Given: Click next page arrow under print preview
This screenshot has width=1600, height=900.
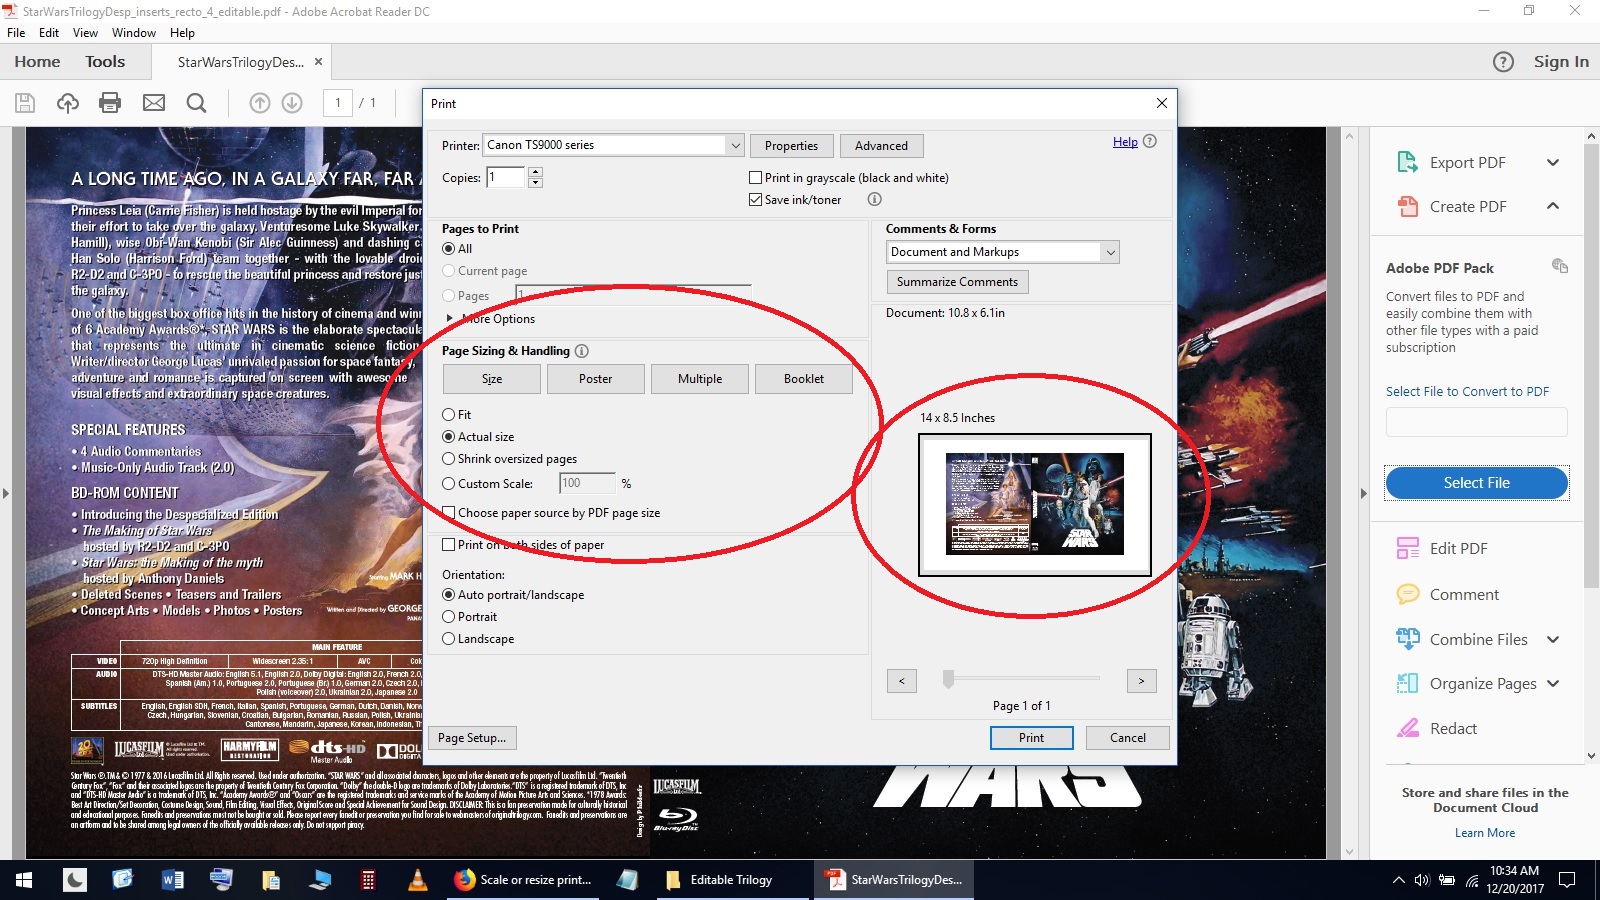Looking at the screenshot, I should (1141, 681).
